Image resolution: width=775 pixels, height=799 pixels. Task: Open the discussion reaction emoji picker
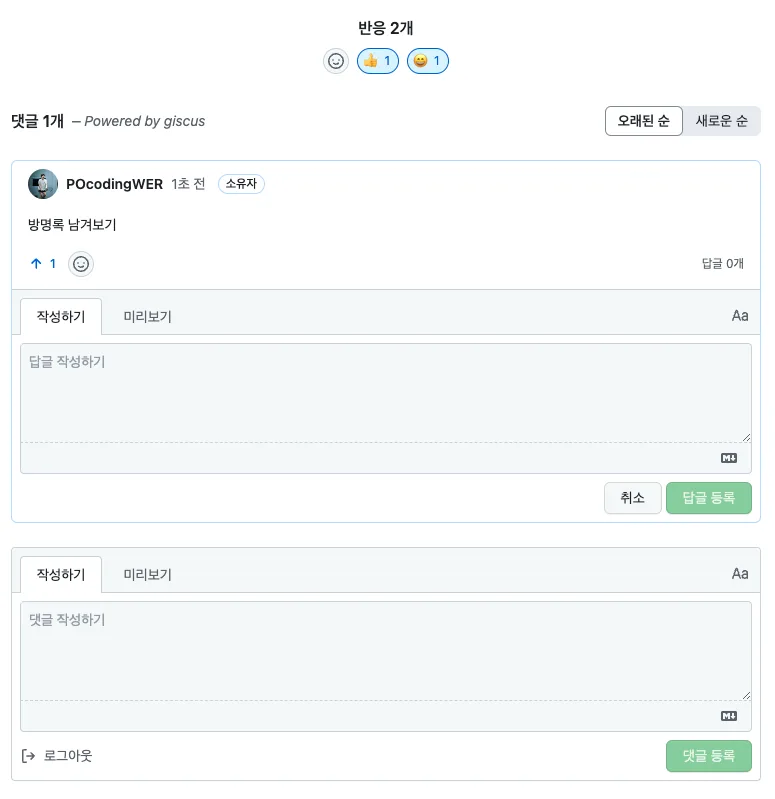(x=336, y=61)
